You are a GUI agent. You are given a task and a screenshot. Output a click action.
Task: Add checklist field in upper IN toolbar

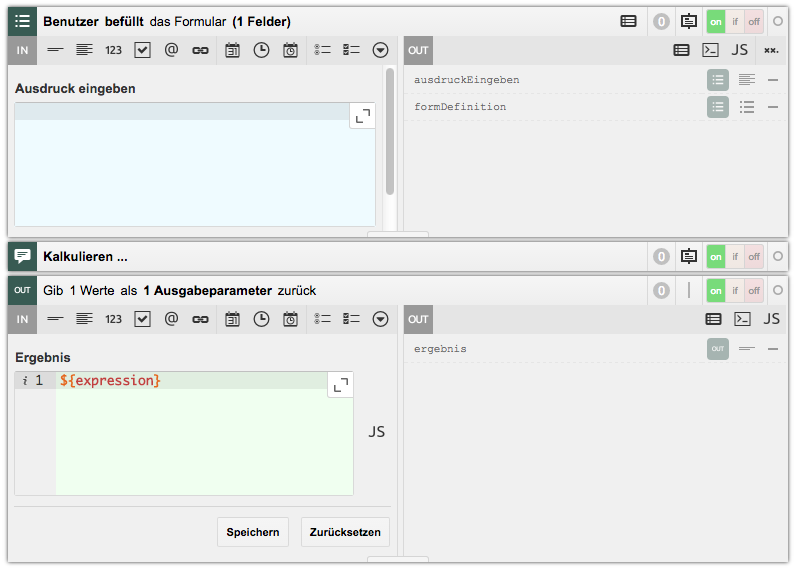tap(351, 50)
